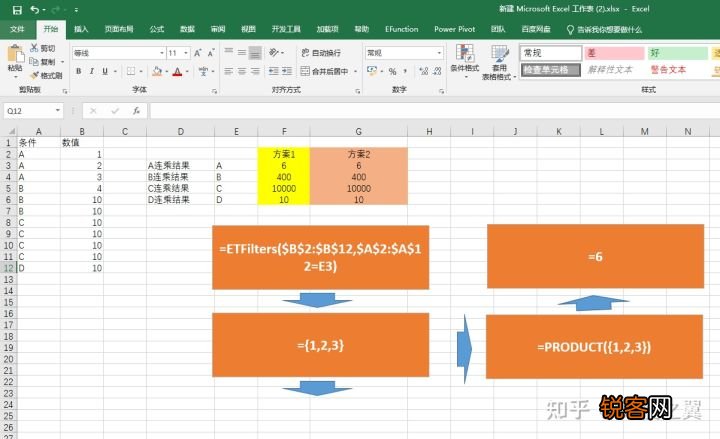Viewport: 720px width, 439px height.
Task: Toggle wrap text (自动换行)
Action: click(x=321, y=53)
